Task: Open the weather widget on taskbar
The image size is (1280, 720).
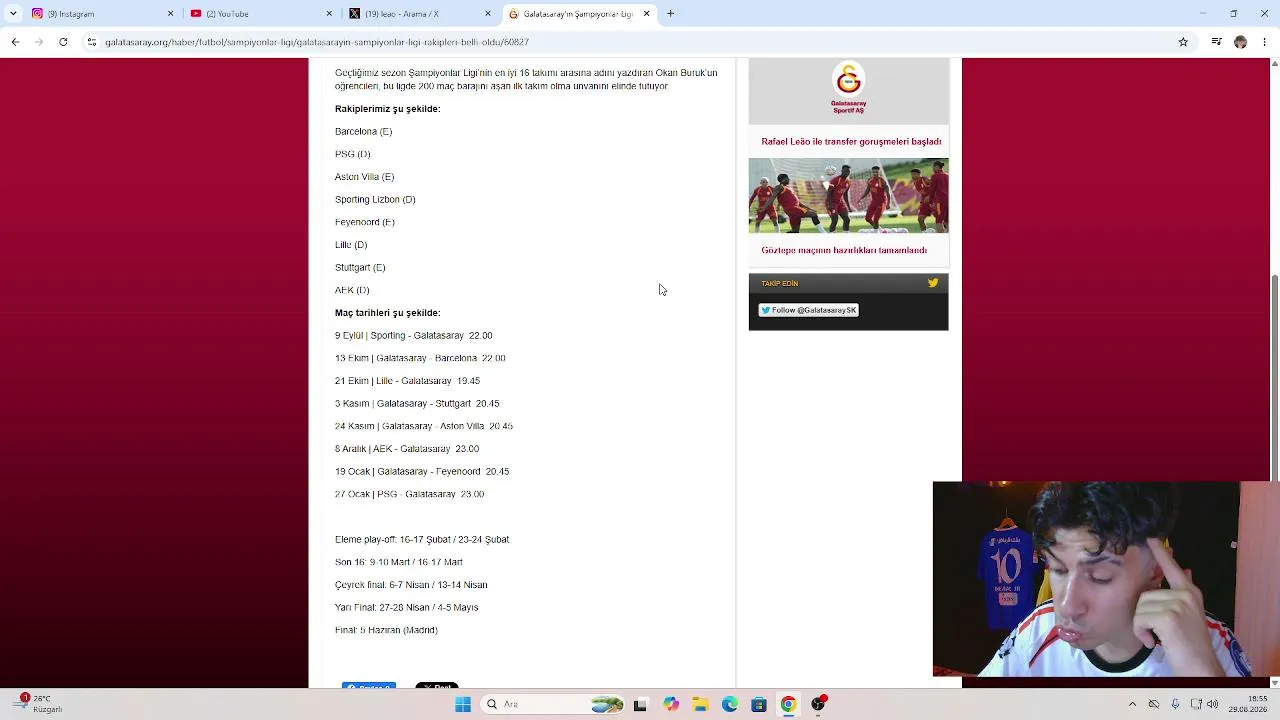Action: [x=38, y=704]
